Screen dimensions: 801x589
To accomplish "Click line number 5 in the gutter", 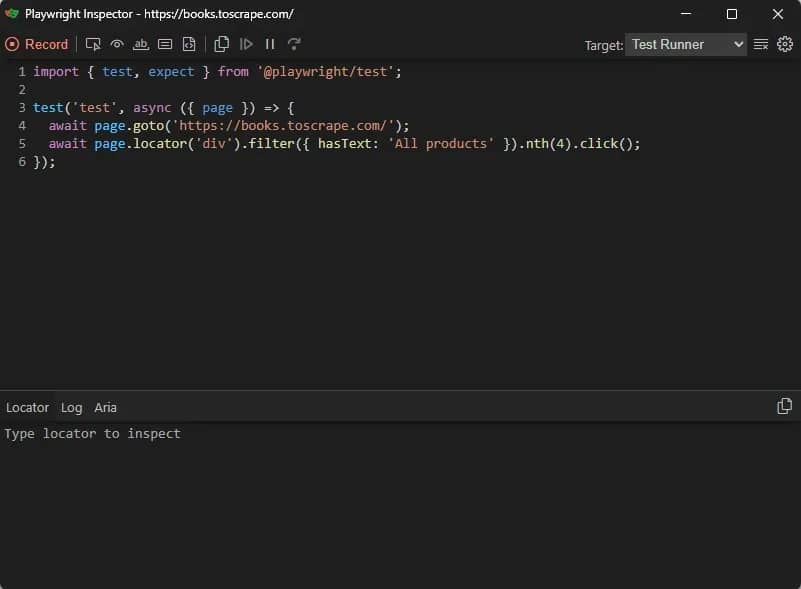I will pyautogui.click(x=22, y=144).
